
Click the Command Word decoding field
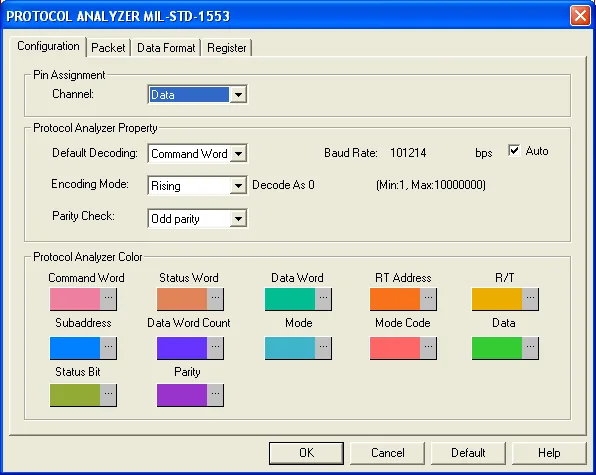point(189,154)
